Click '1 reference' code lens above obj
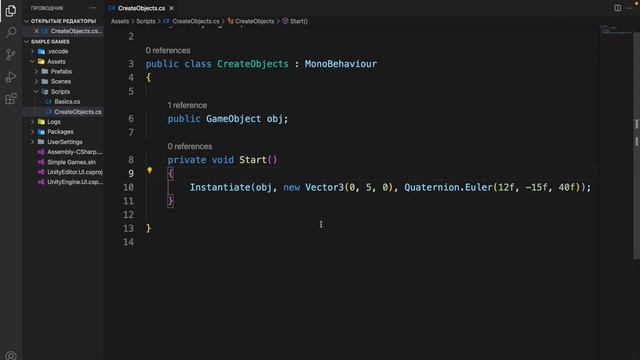Viewport: 640px width, 360px height. 187,105
